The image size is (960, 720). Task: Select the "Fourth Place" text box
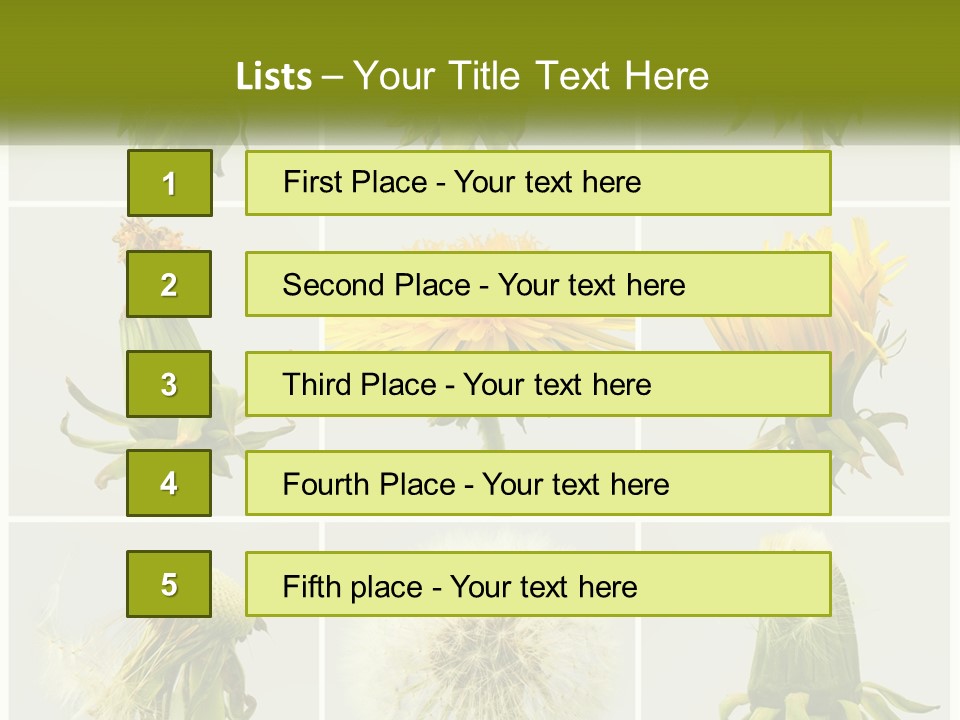coord(538,483)
